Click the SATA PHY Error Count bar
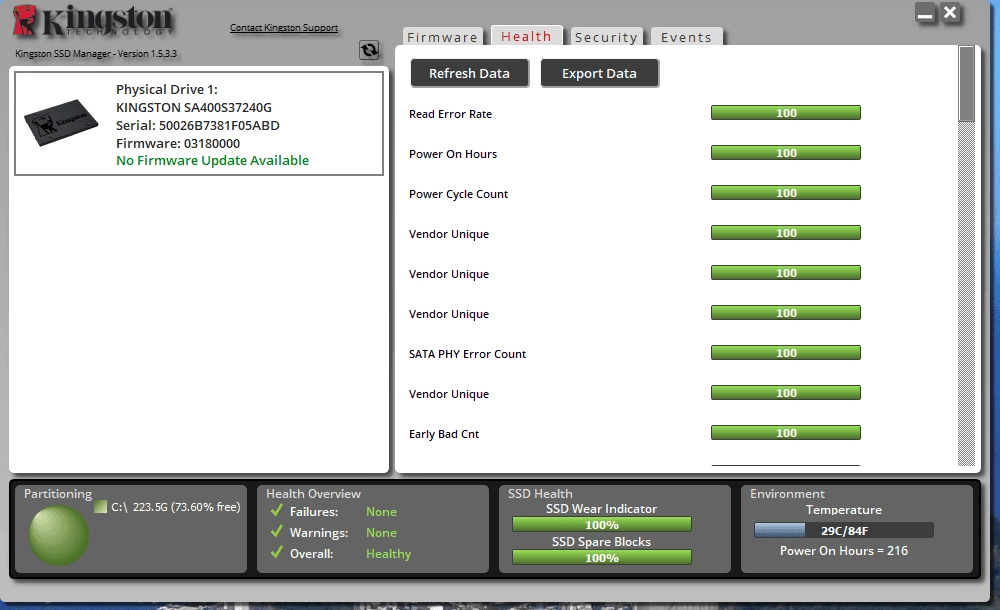 pos(786,353)
